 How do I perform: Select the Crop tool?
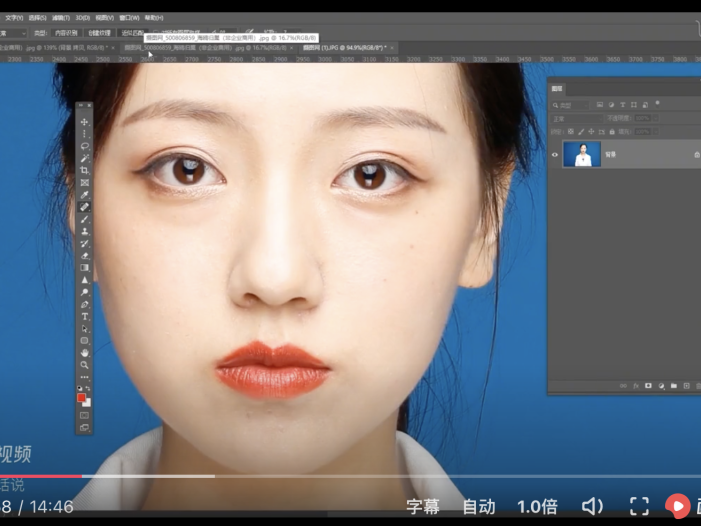(x=84, y=170)
